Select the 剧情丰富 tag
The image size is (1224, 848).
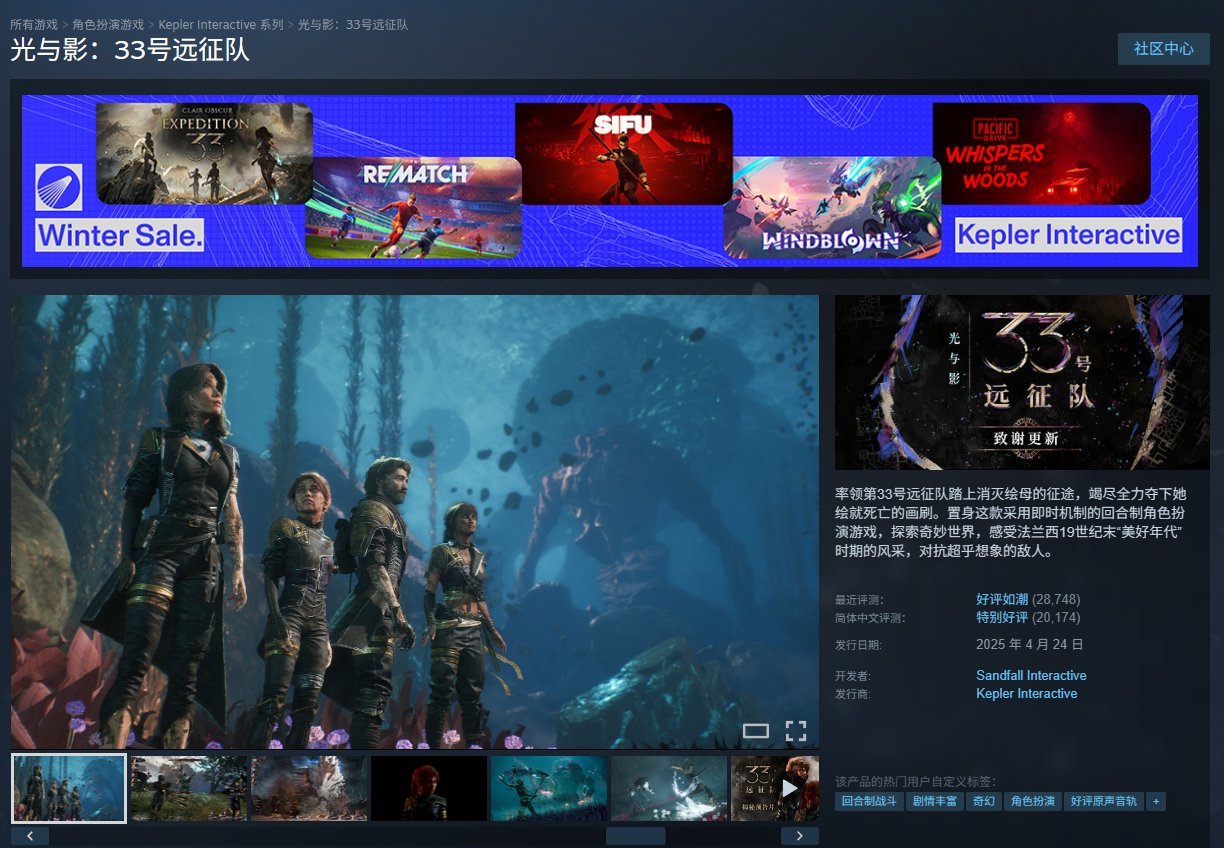click(x=933, y=802)
